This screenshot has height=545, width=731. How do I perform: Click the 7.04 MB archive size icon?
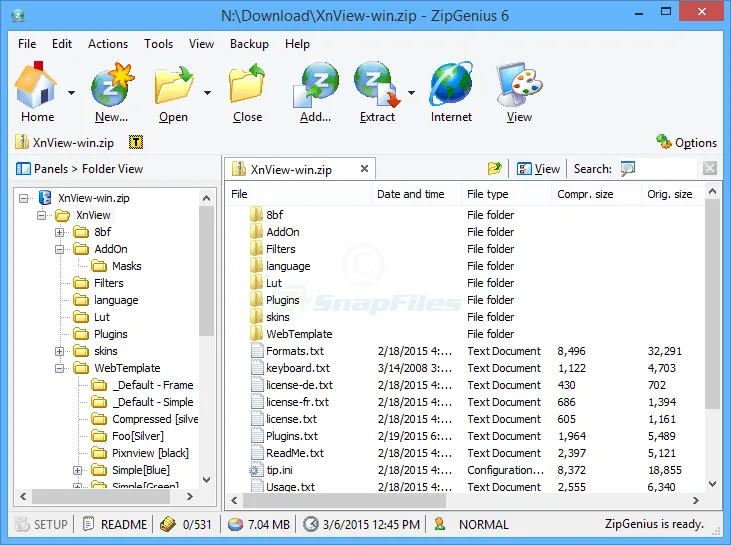pyautogui.click(x=235, y=524)
